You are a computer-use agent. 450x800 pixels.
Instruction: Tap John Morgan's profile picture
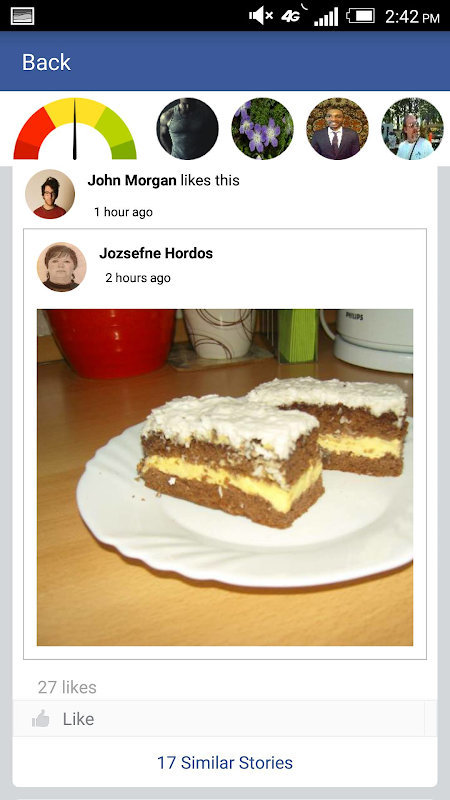pos(50,194)
